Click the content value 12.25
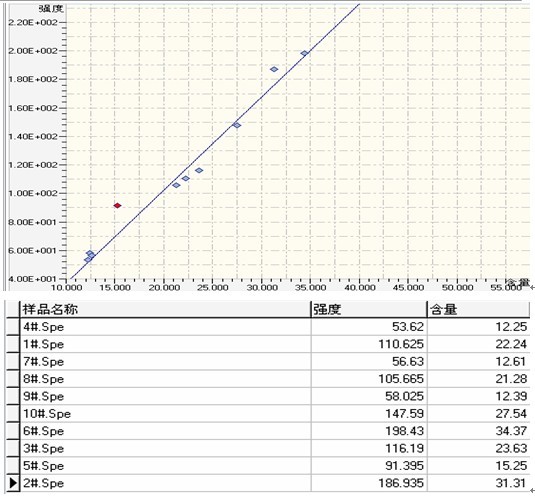Viewport: 535px width, 498px height. [x=511, y=327]
